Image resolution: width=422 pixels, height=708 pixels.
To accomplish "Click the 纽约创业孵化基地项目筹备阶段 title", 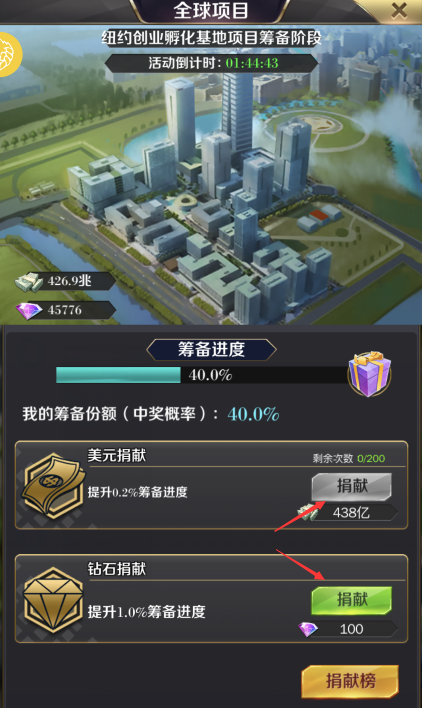I will pyautogui.click(x=211, y=37).
